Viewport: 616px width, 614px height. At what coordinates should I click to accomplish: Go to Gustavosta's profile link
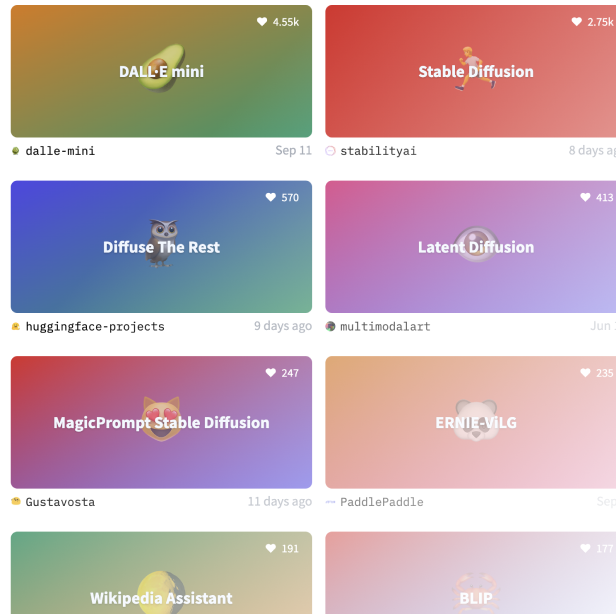click(x=60, y=502)
